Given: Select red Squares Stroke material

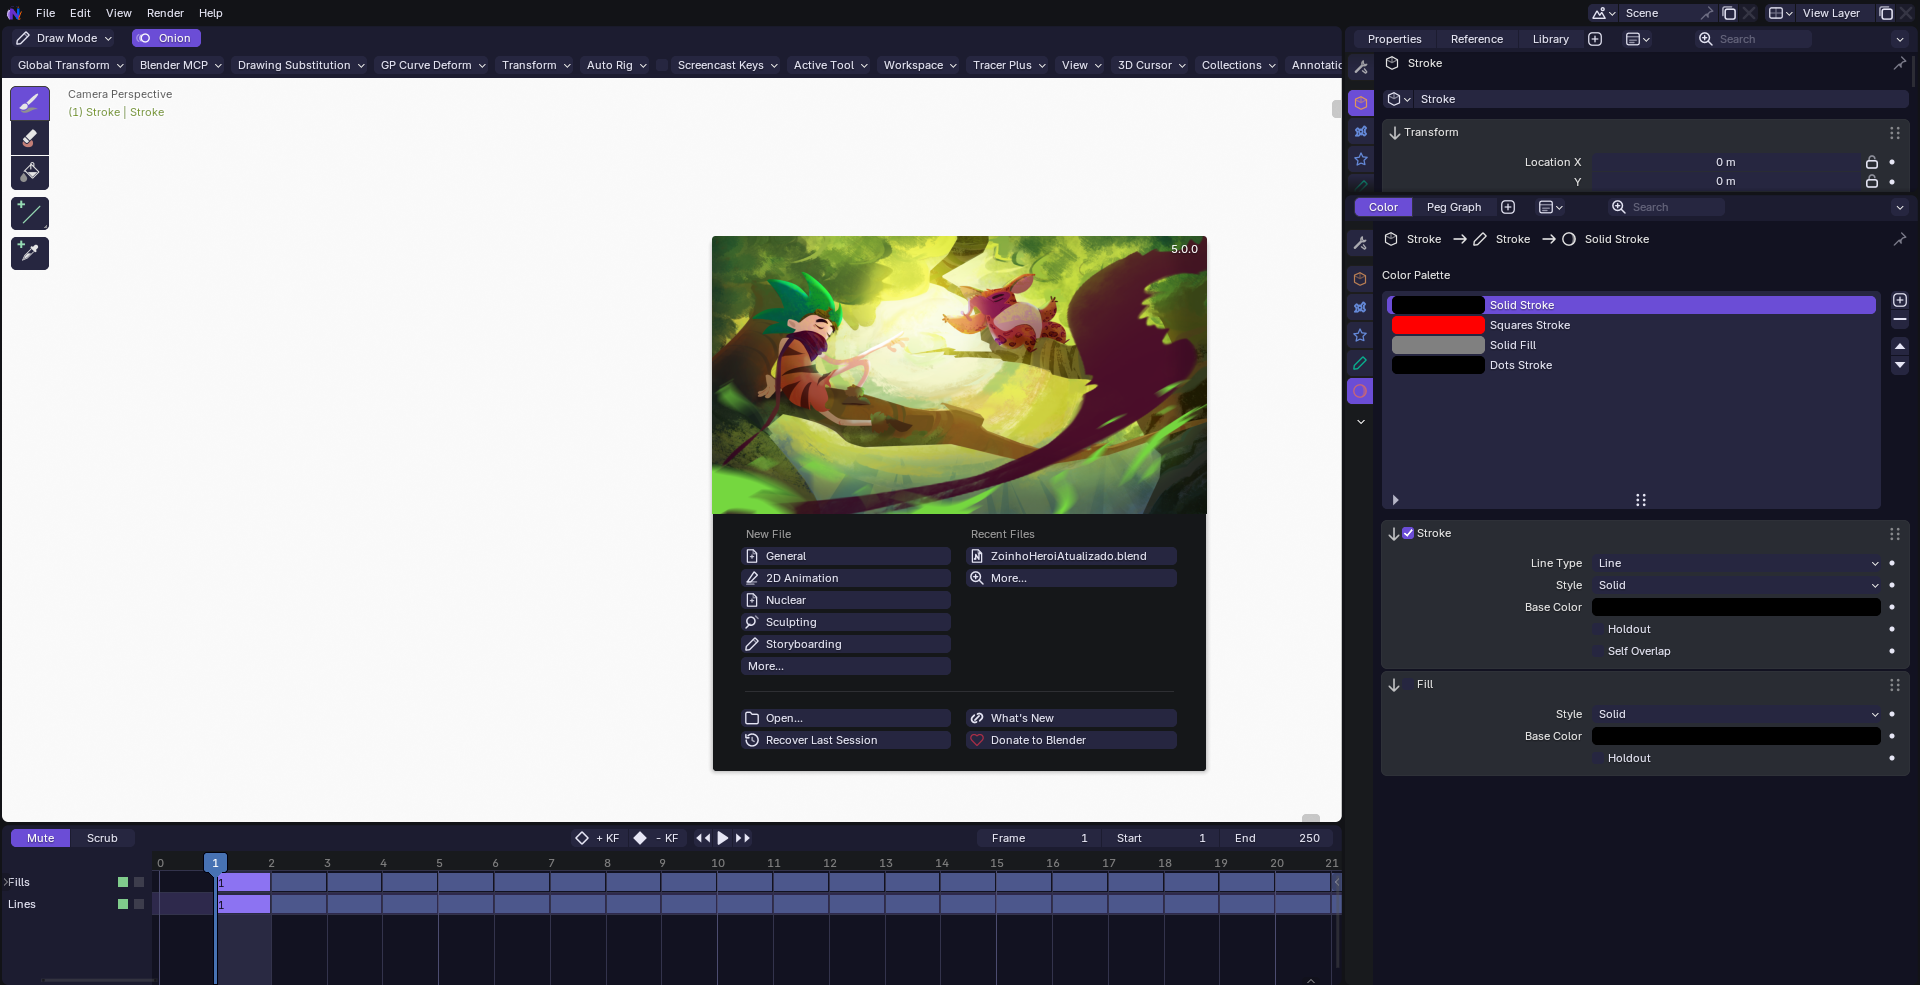Looking at the screenshot, I should [1632, 325].
